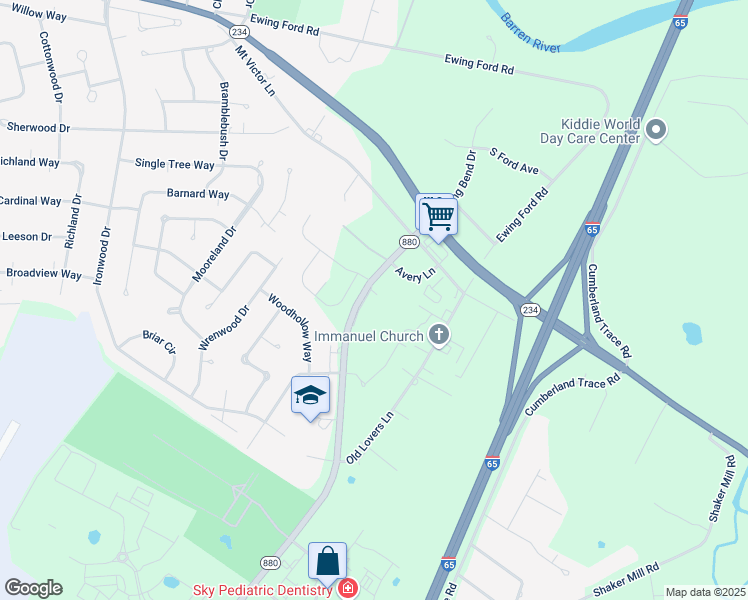Click the bottom Route 880 shield
The height and width of the screenshot is (600, 748).
[270, 563]
